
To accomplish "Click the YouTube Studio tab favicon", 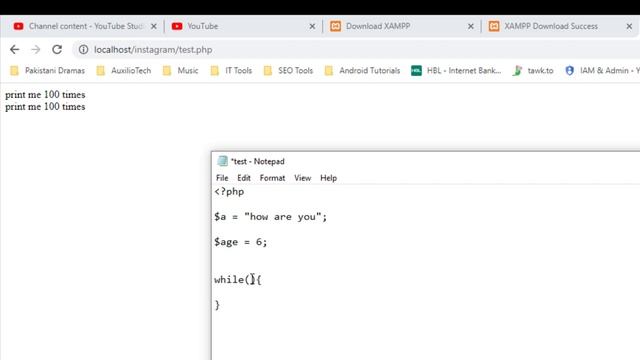I will 18,26.
